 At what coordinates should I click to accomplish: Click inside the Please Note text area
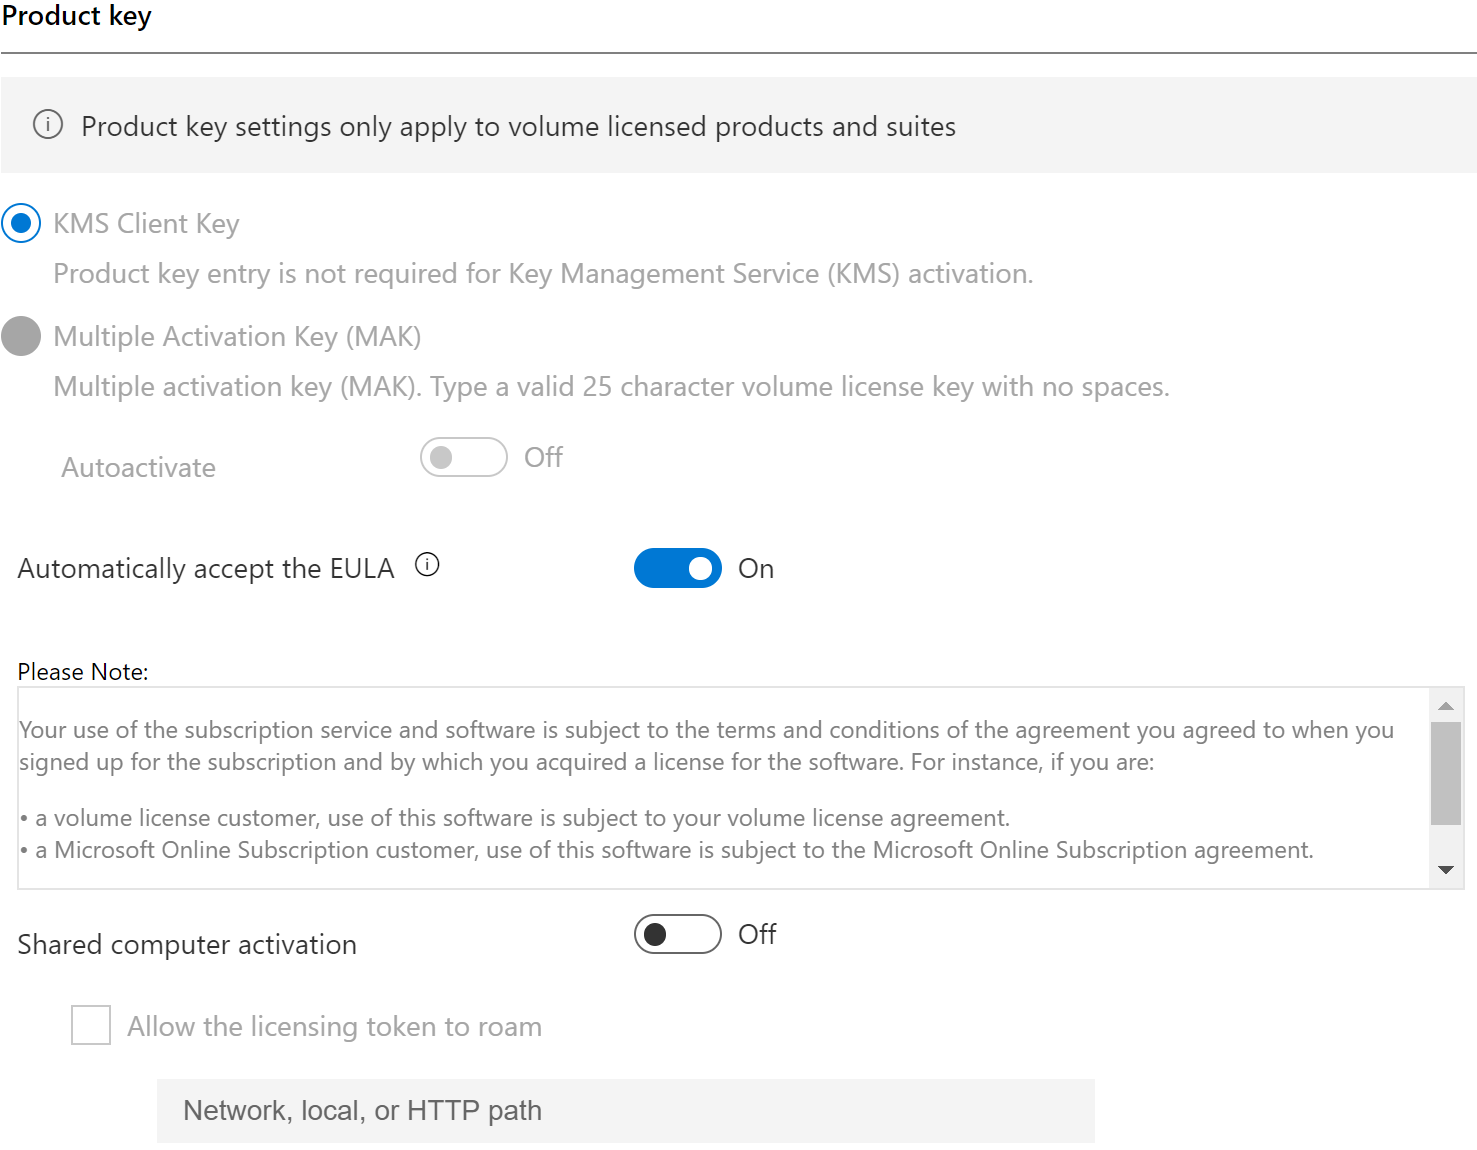point(724,788)
